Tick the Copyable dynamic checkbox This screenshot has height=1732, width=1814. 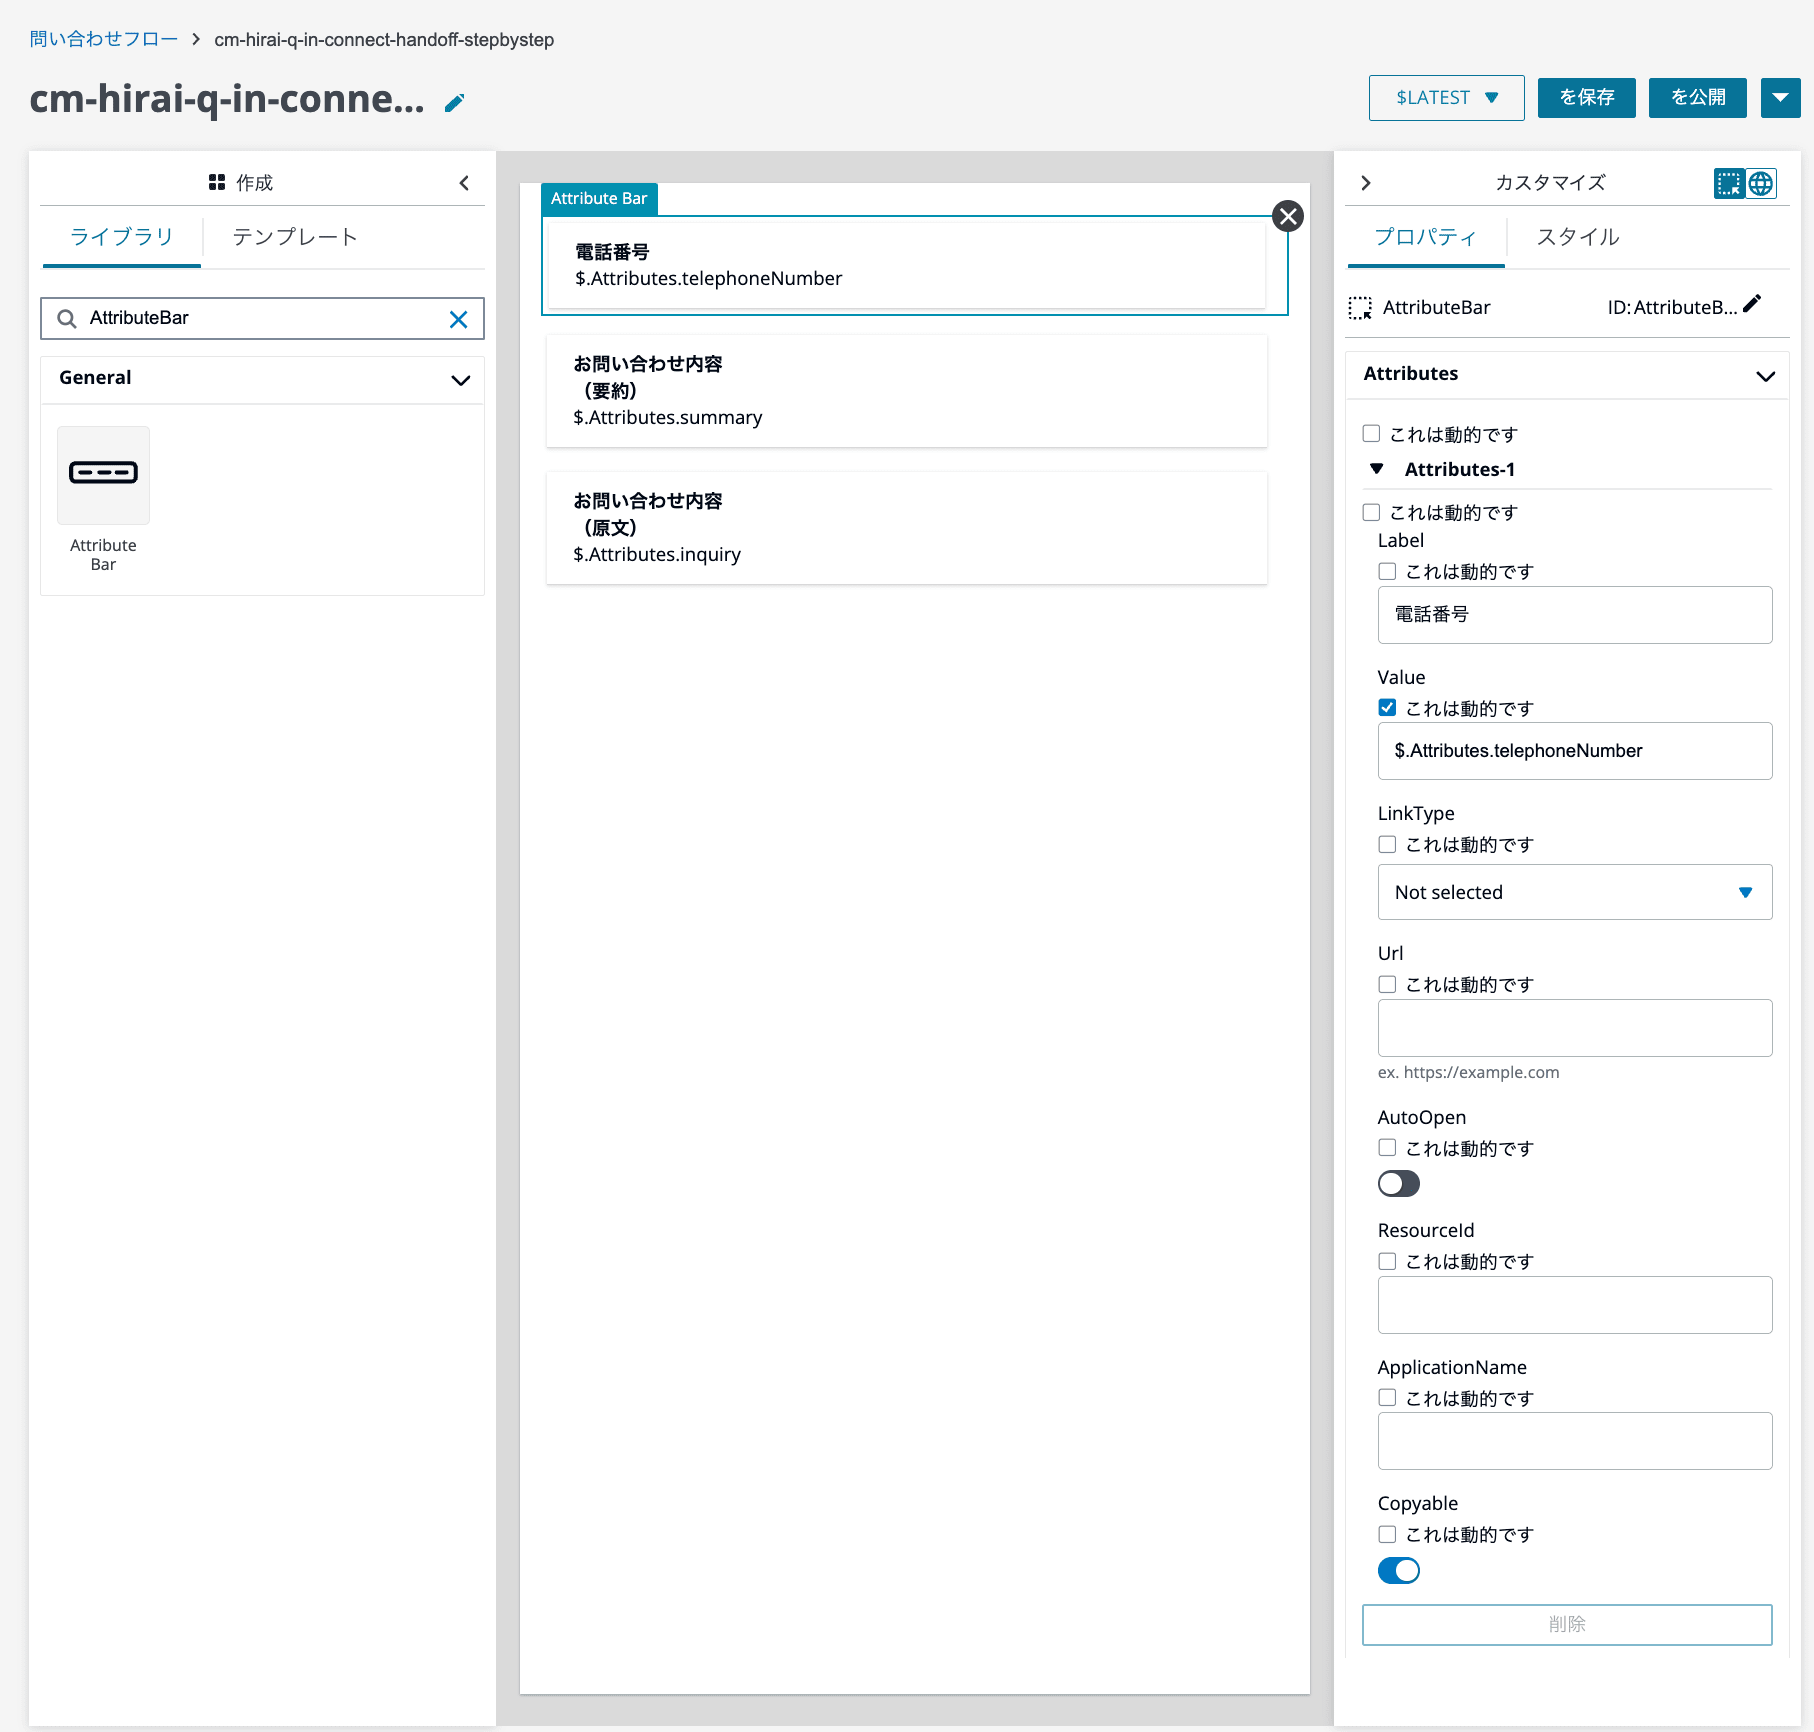tap(1387, 1534)
